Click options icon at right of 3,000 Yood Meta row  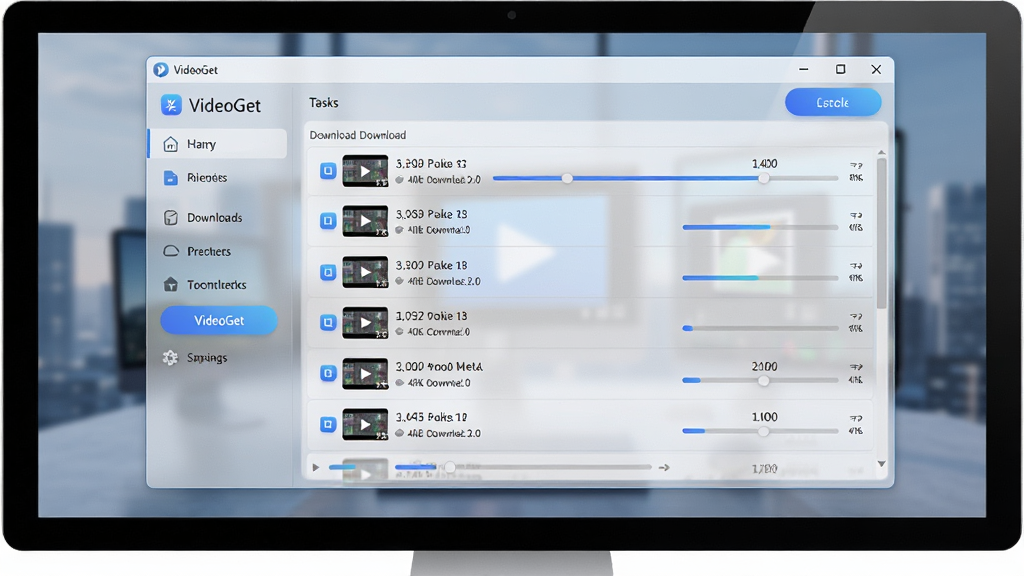coord(856,367)
